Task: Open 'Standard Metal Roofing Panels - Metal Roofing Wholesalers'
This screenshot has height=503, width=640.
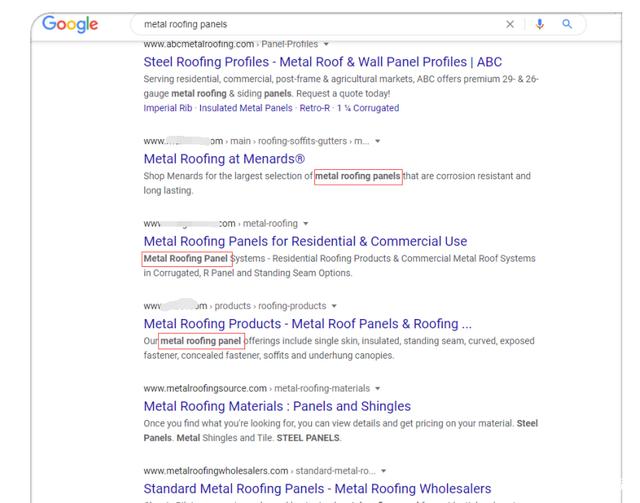Action: pos(317,489)
